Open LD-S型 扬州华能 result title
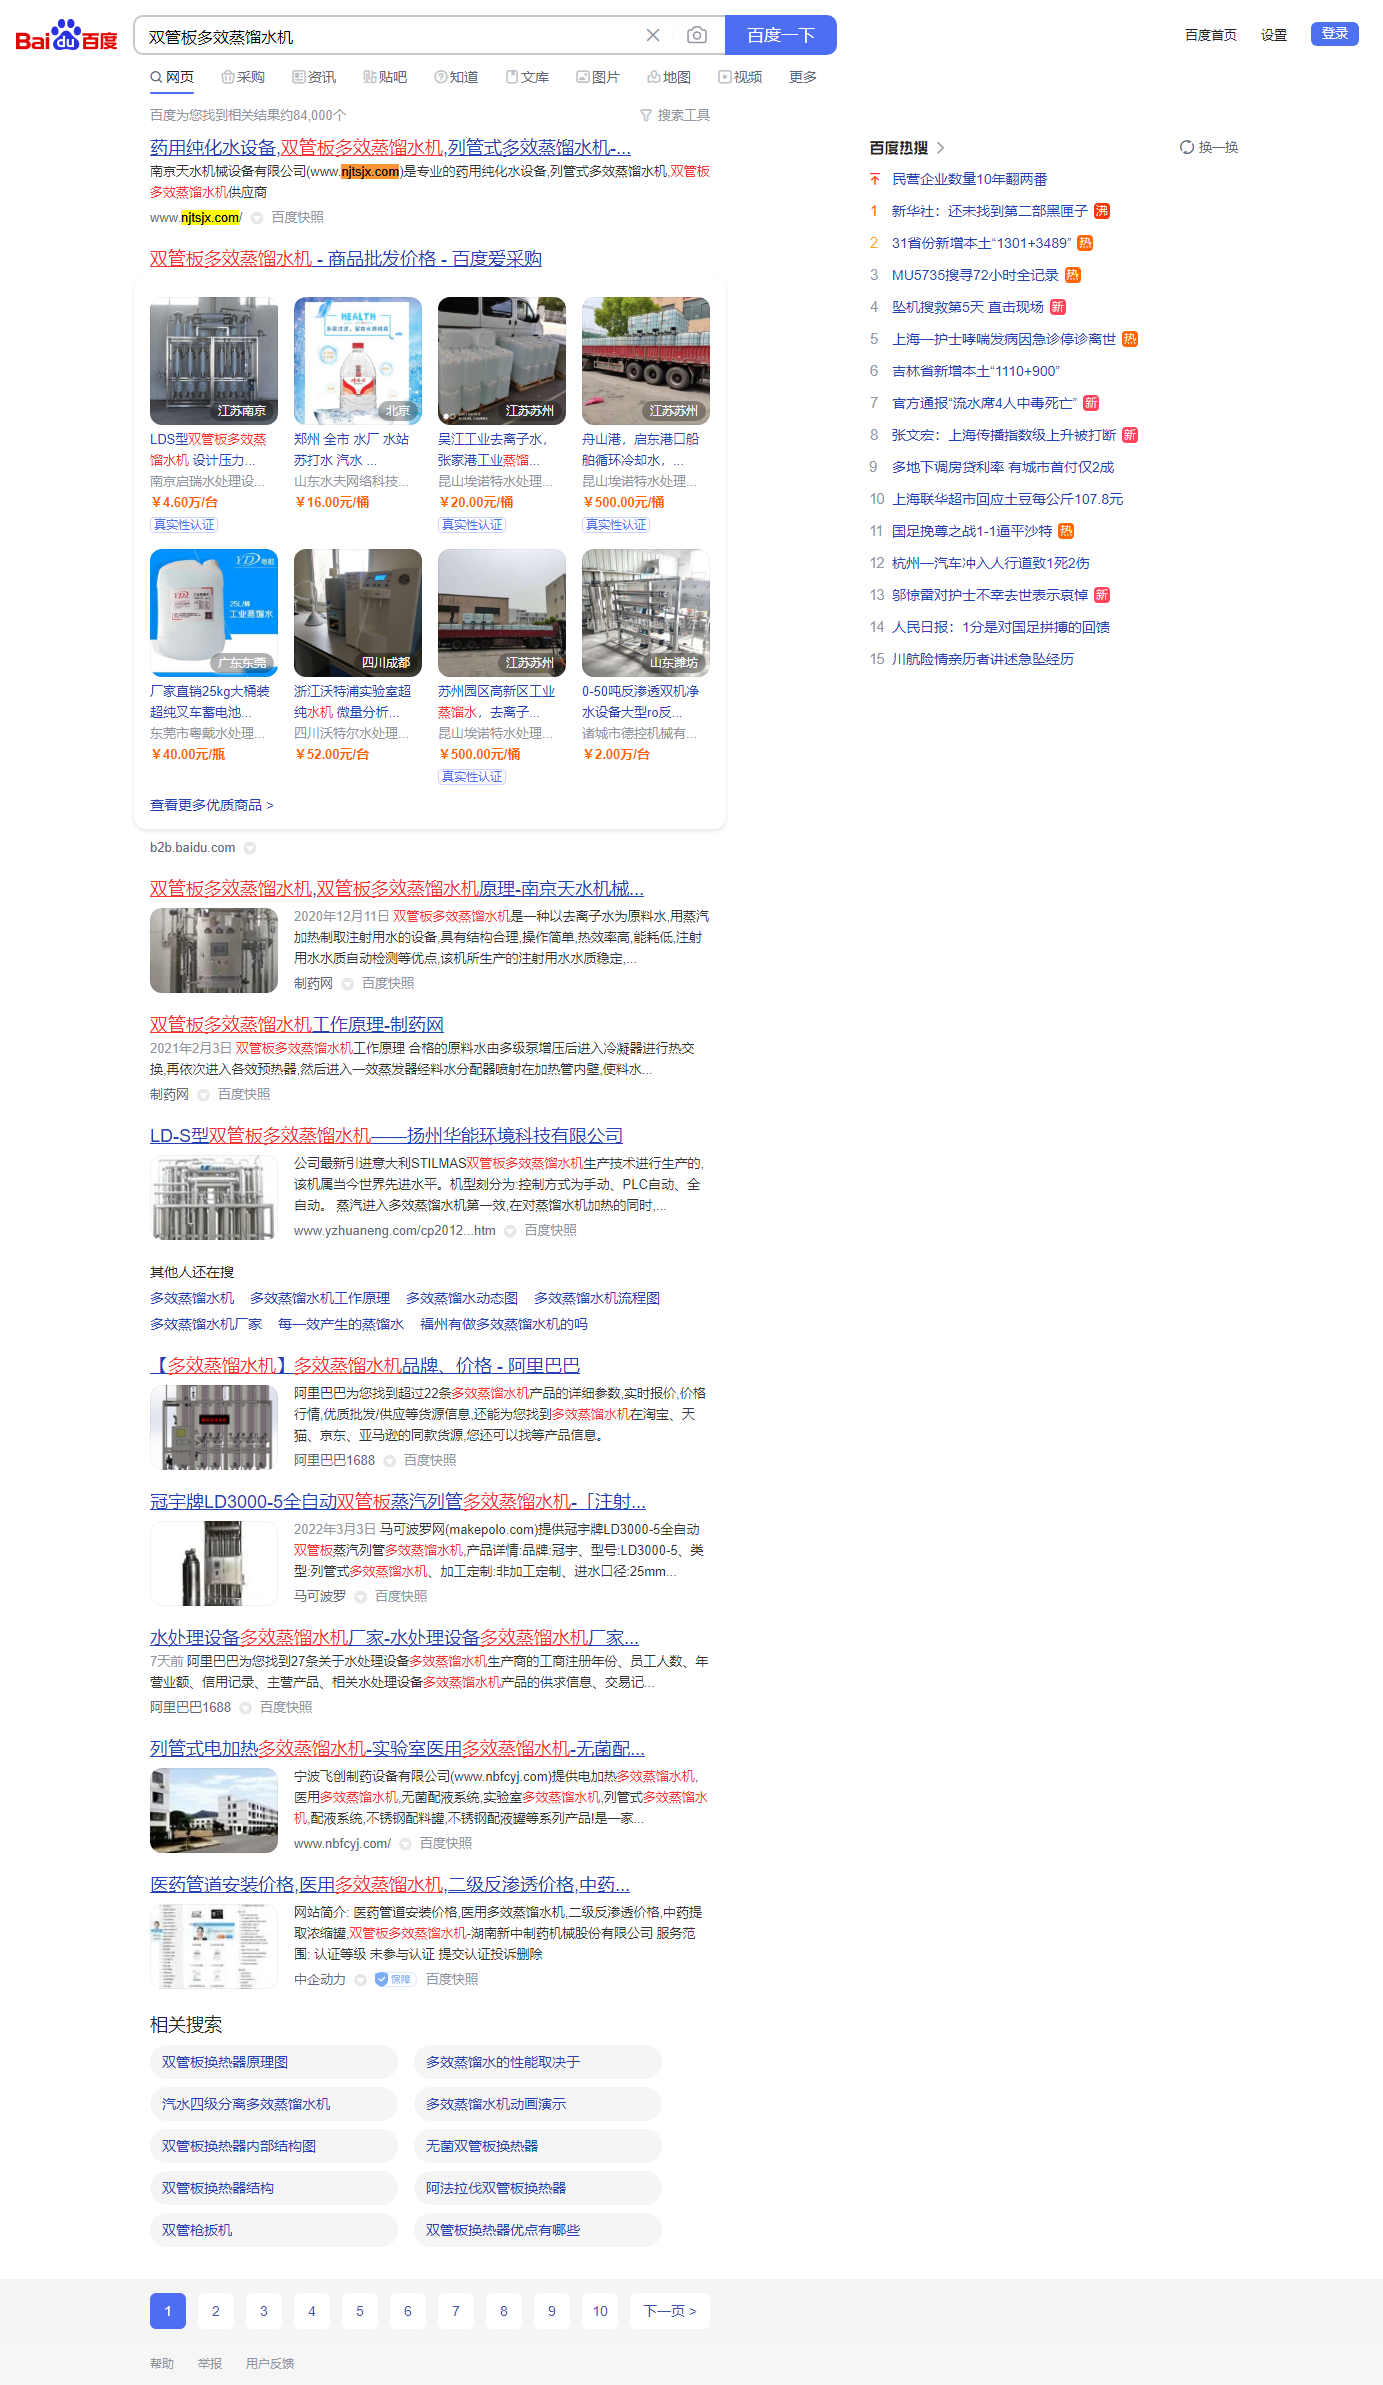This screenshot has width=1383, height=2385. click(x=386, y=1135)
